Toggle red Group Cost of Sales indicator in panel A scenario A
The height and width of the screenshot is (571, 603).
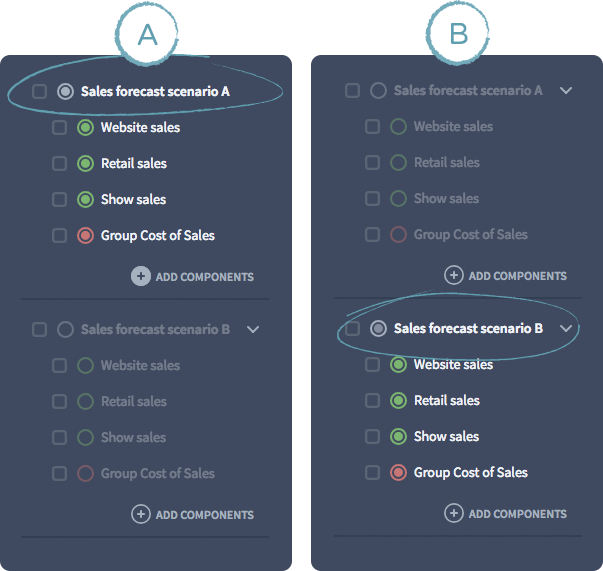click(85, 236)
